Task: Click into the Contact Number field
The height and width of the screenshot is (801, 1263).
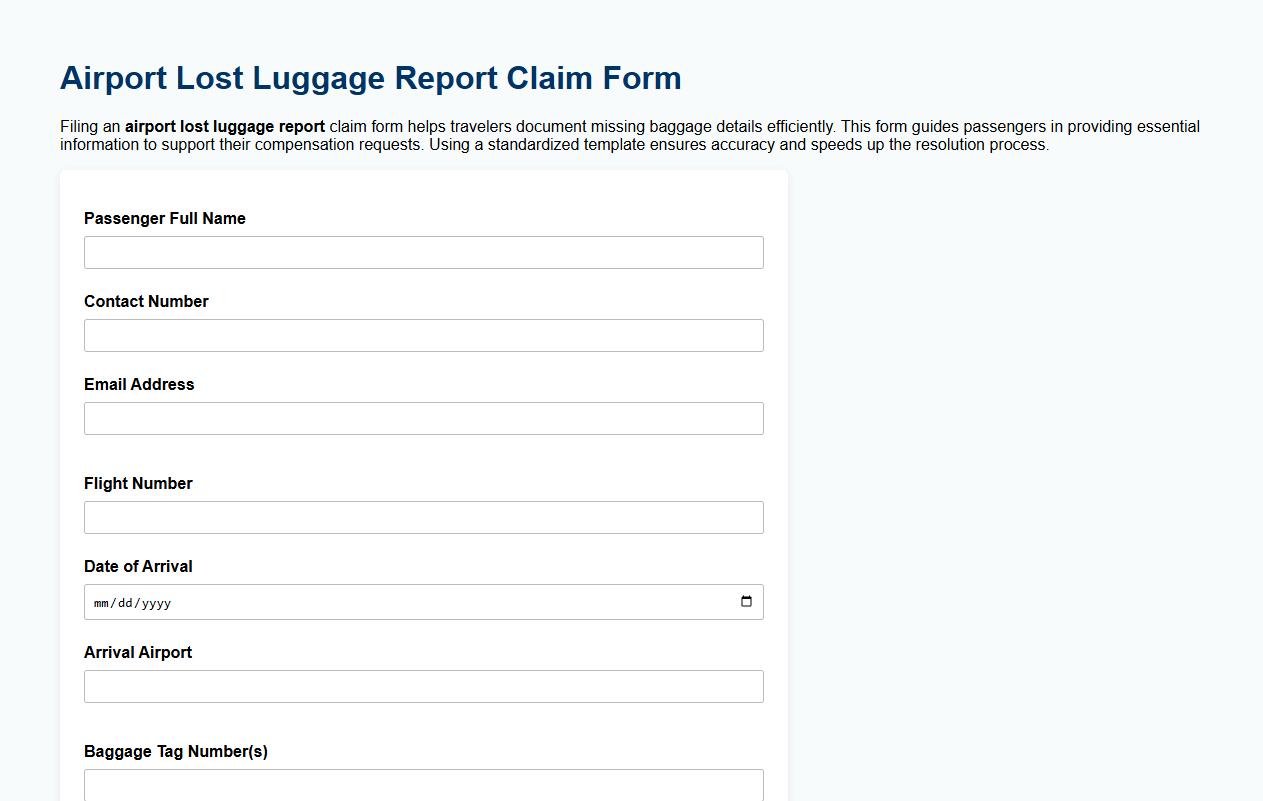Action: [423, 335]
